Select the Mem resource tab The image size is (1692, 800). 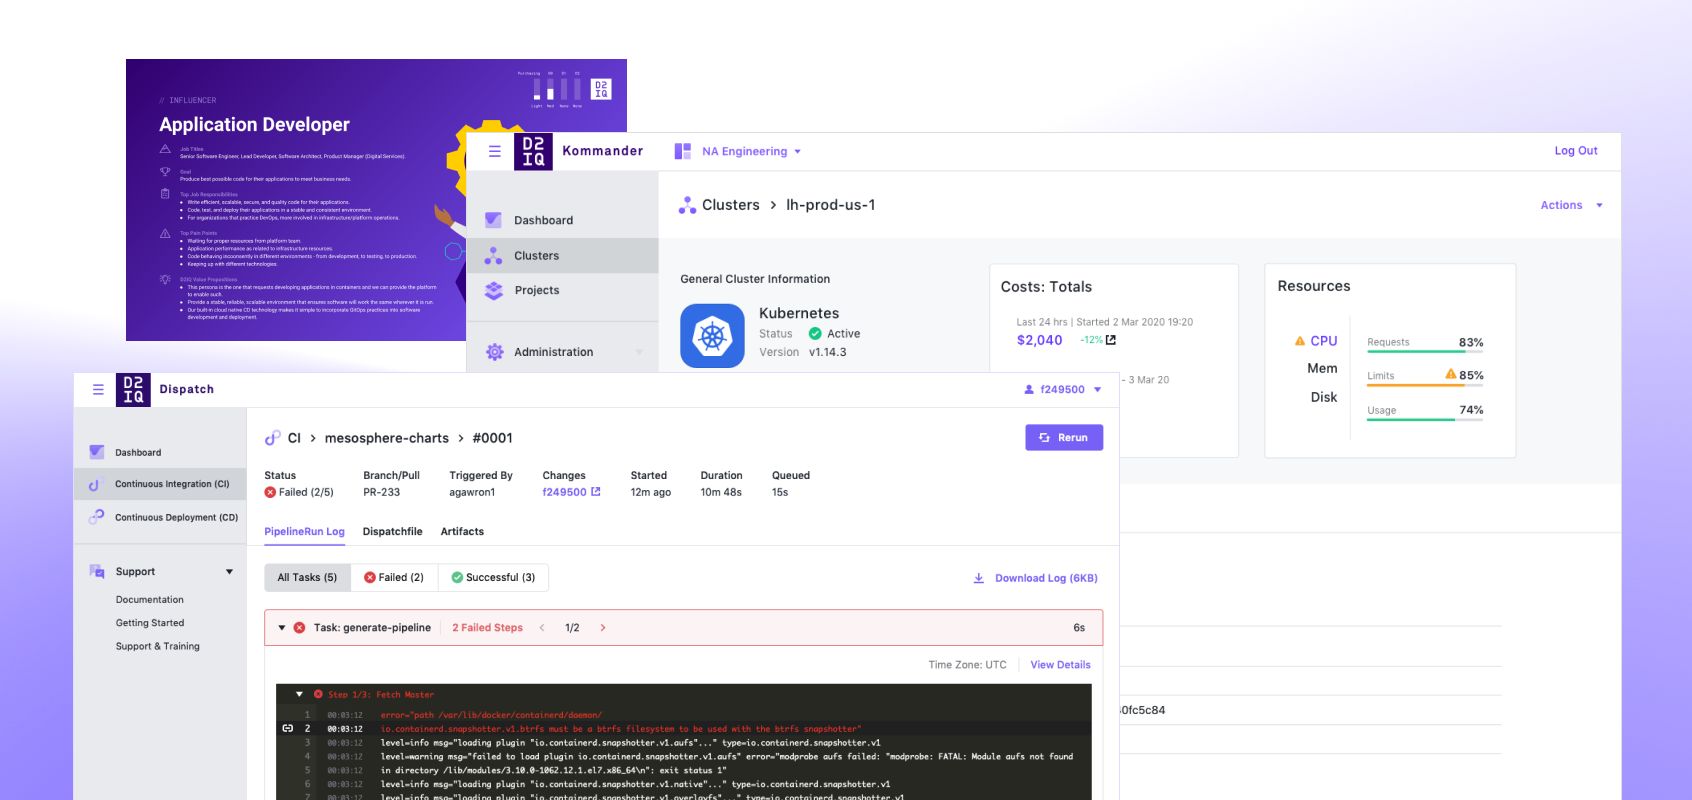pyautogui.click(x=1322, y=369)
